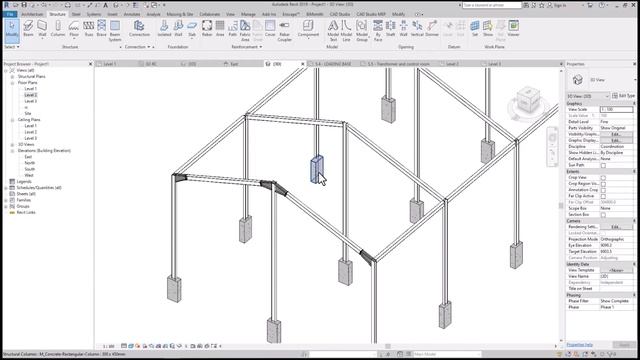The image size is (640, 360).
Task: Click the ViewCube in the 3D view
Action: [x=528, y=100]
